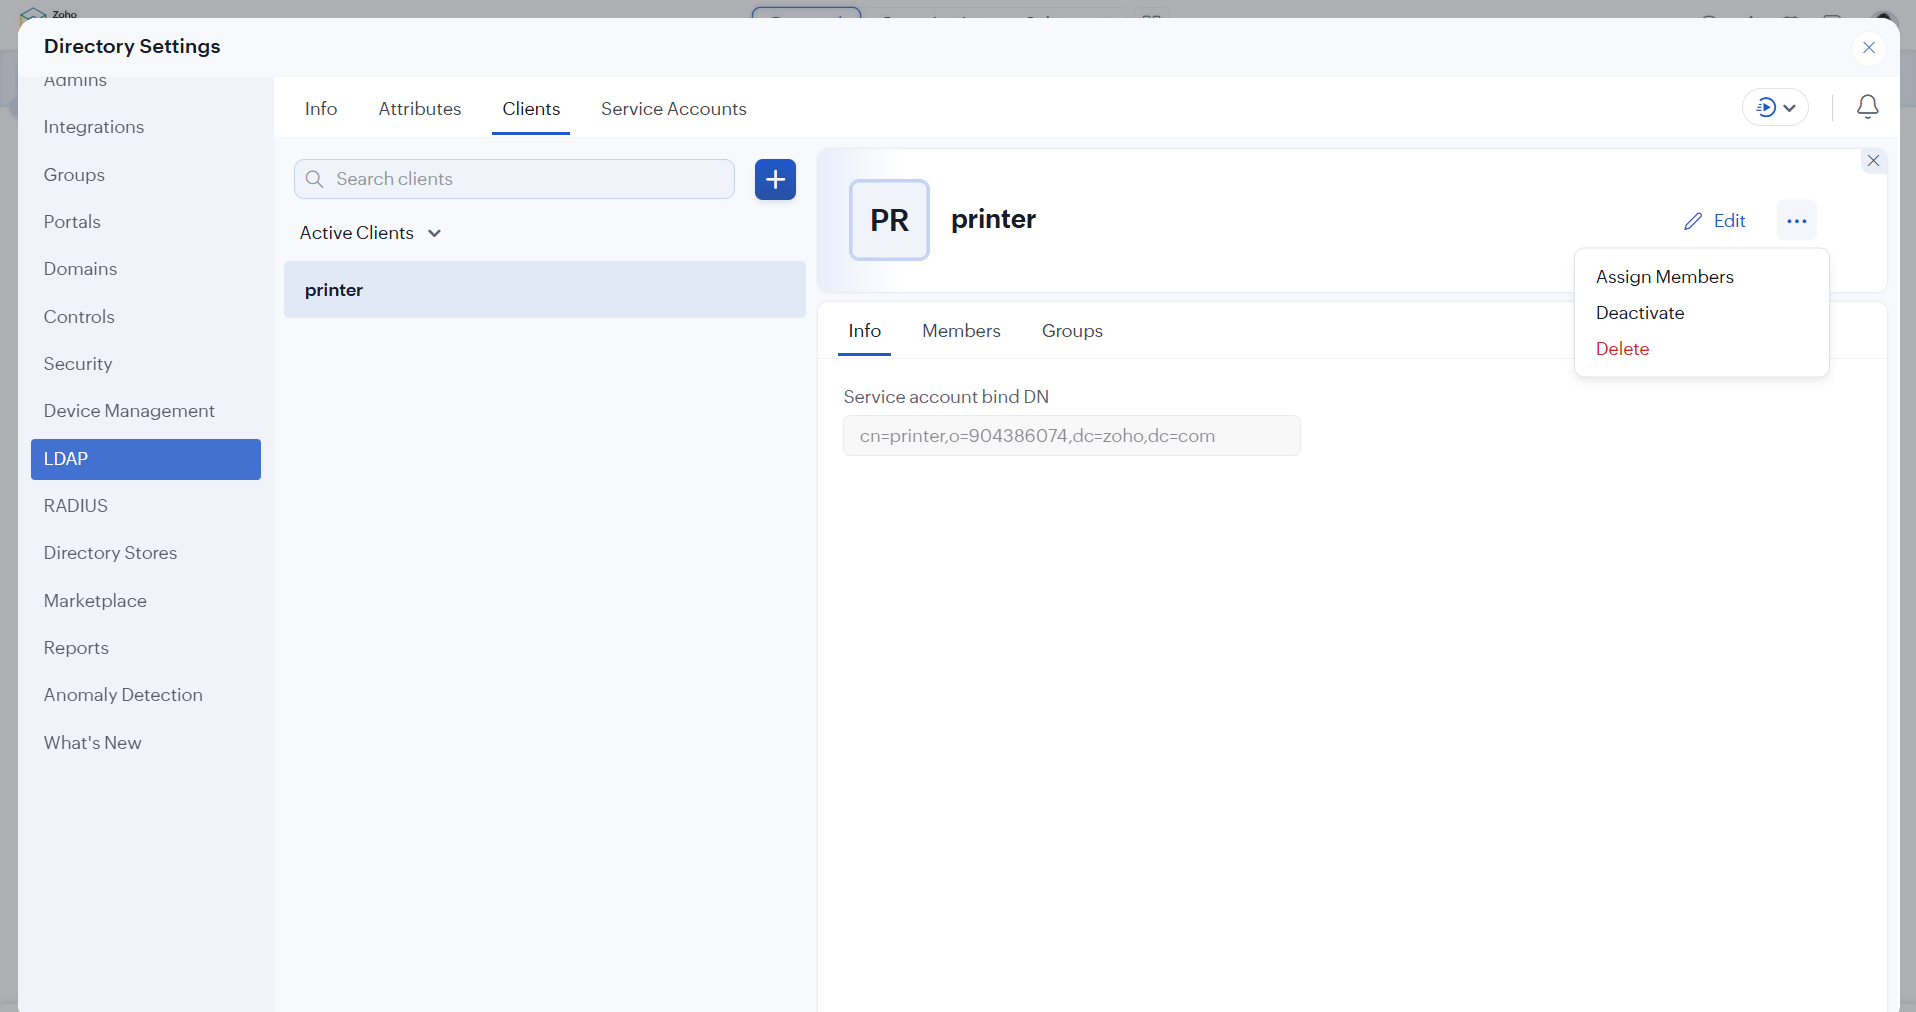The height and width of the screenshot is (1012, 1916).
Task: Choose Assign Members from the menu
Action: [x=1664, y=277]
